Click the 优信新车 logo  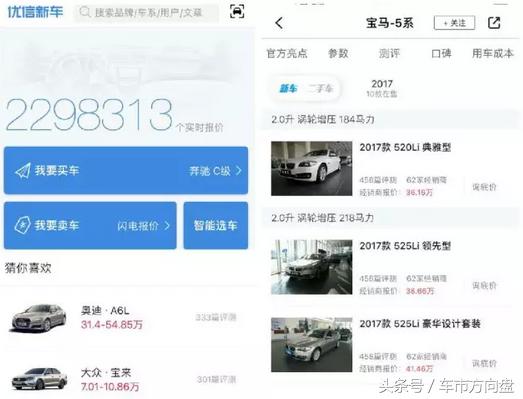point(35,12)
